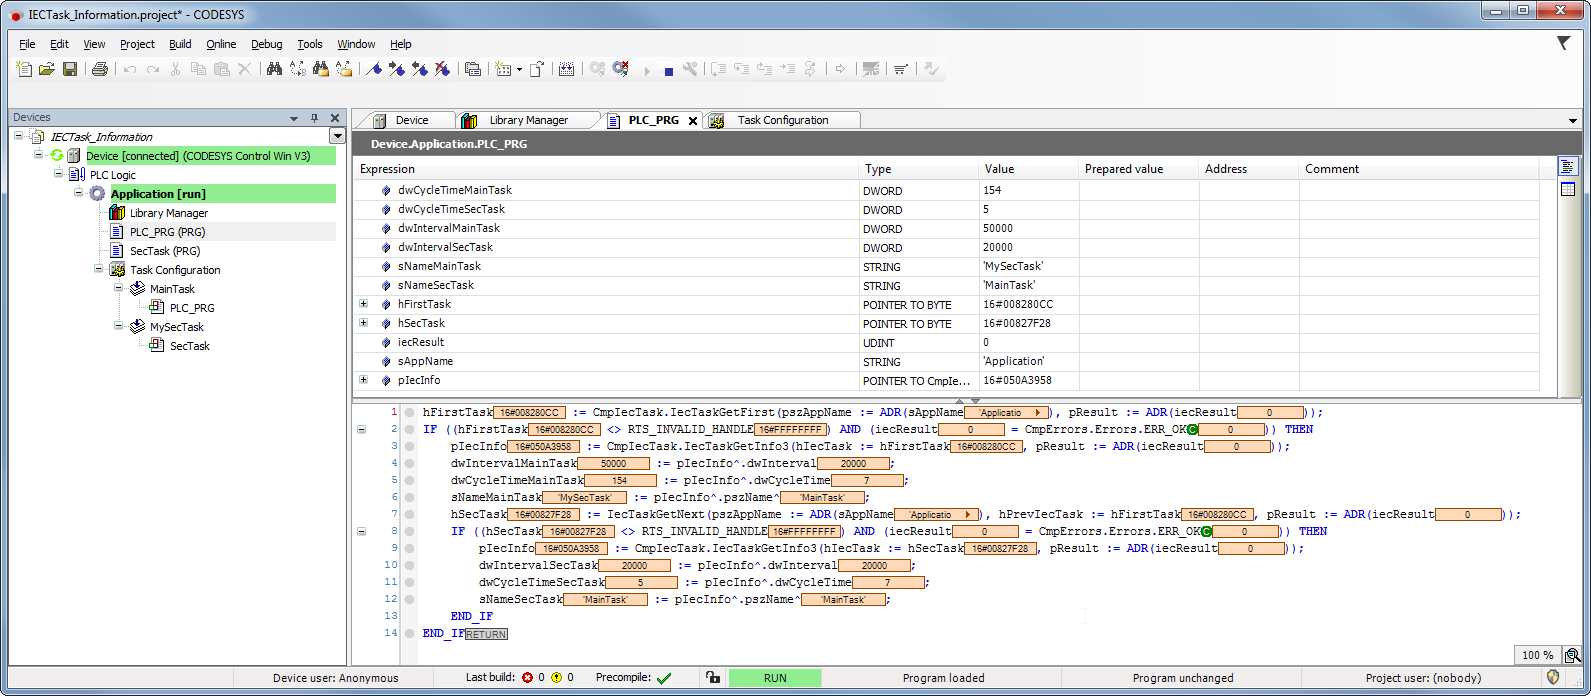1591x696 pixels.
Task: Switch to table view of declarations
Action: point(1567,189)
